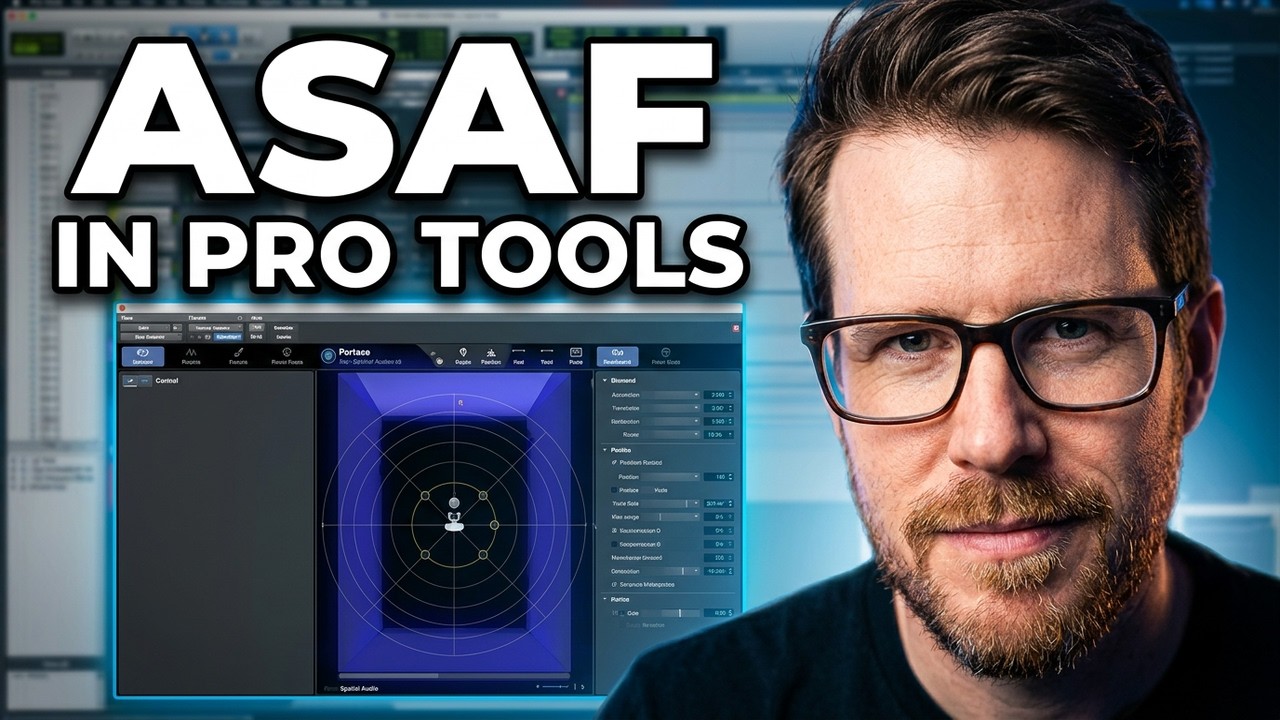Click the map pin icon beside Portace
Screen dimensions: 1280x720
[463, 352]
